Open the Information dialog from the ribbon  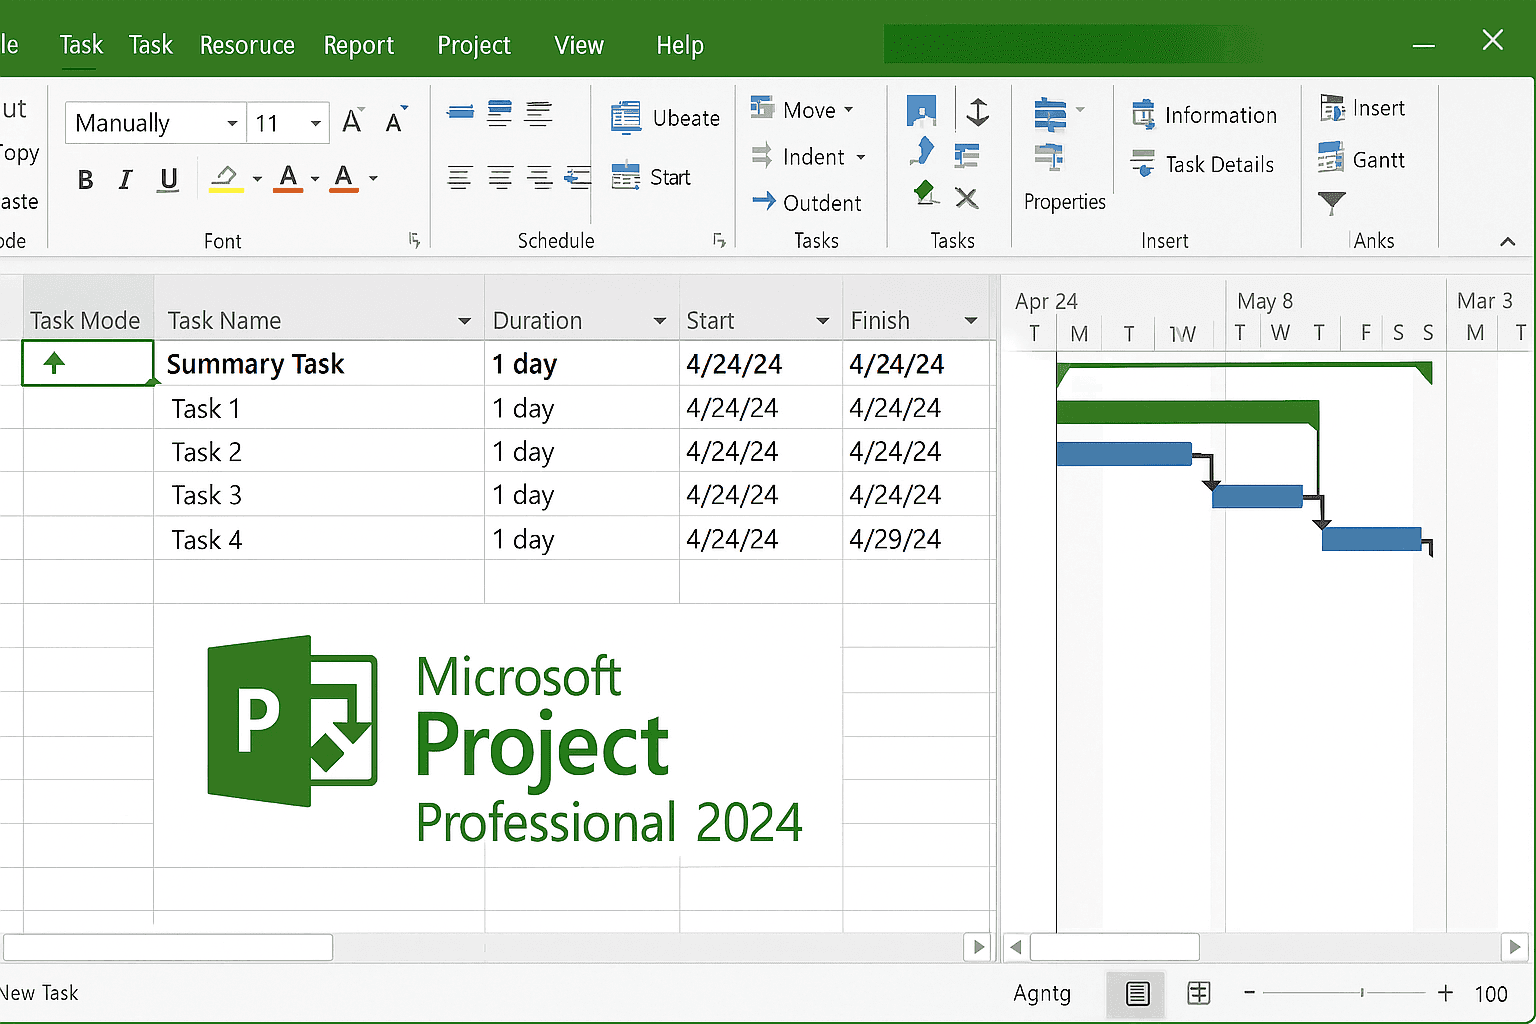coord(1205,114)
